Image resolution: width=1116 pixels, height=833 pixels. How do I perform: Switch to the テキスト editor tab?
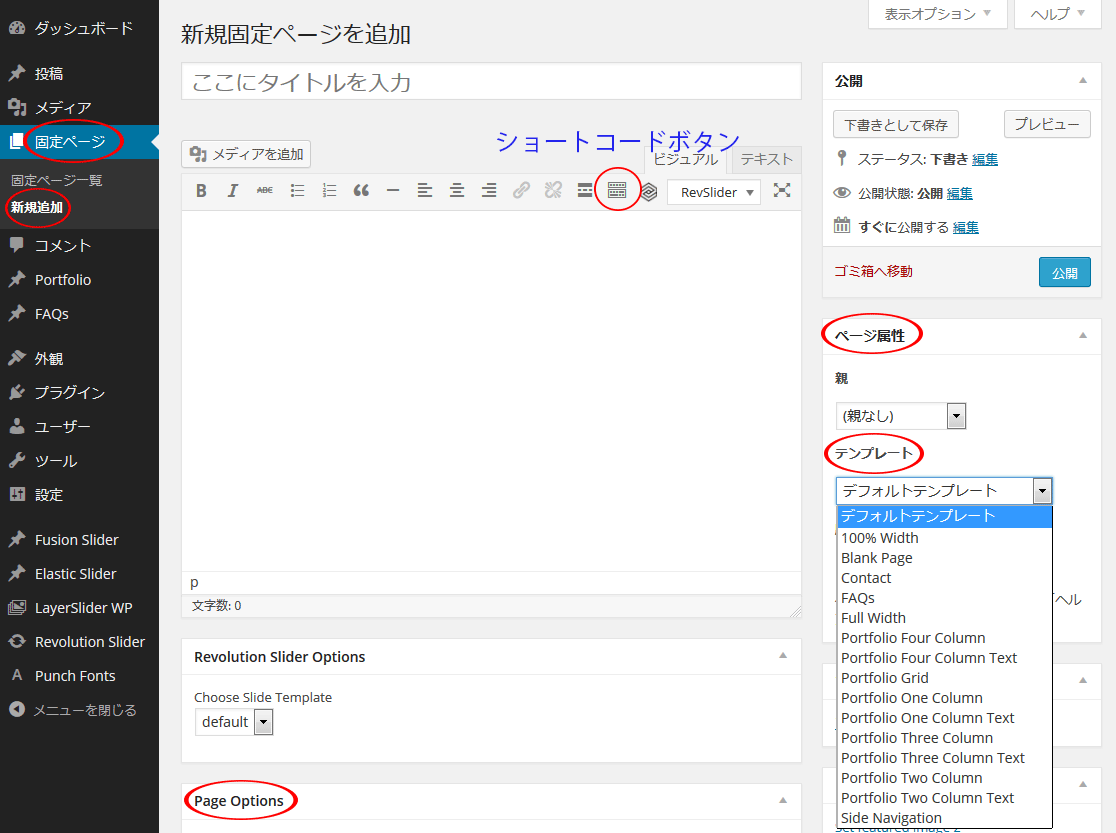pos(766,159)
